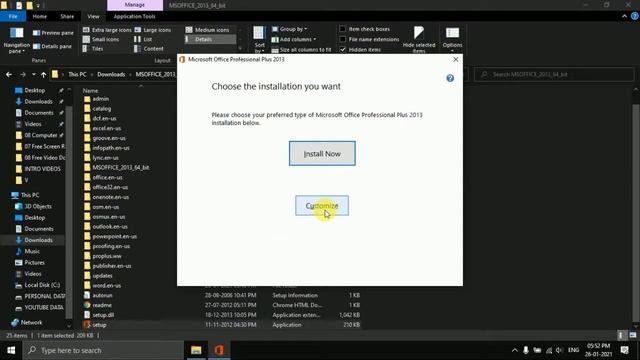Open the File menu in Explorer
Viewport: 640px width, 360px height.
13,16
